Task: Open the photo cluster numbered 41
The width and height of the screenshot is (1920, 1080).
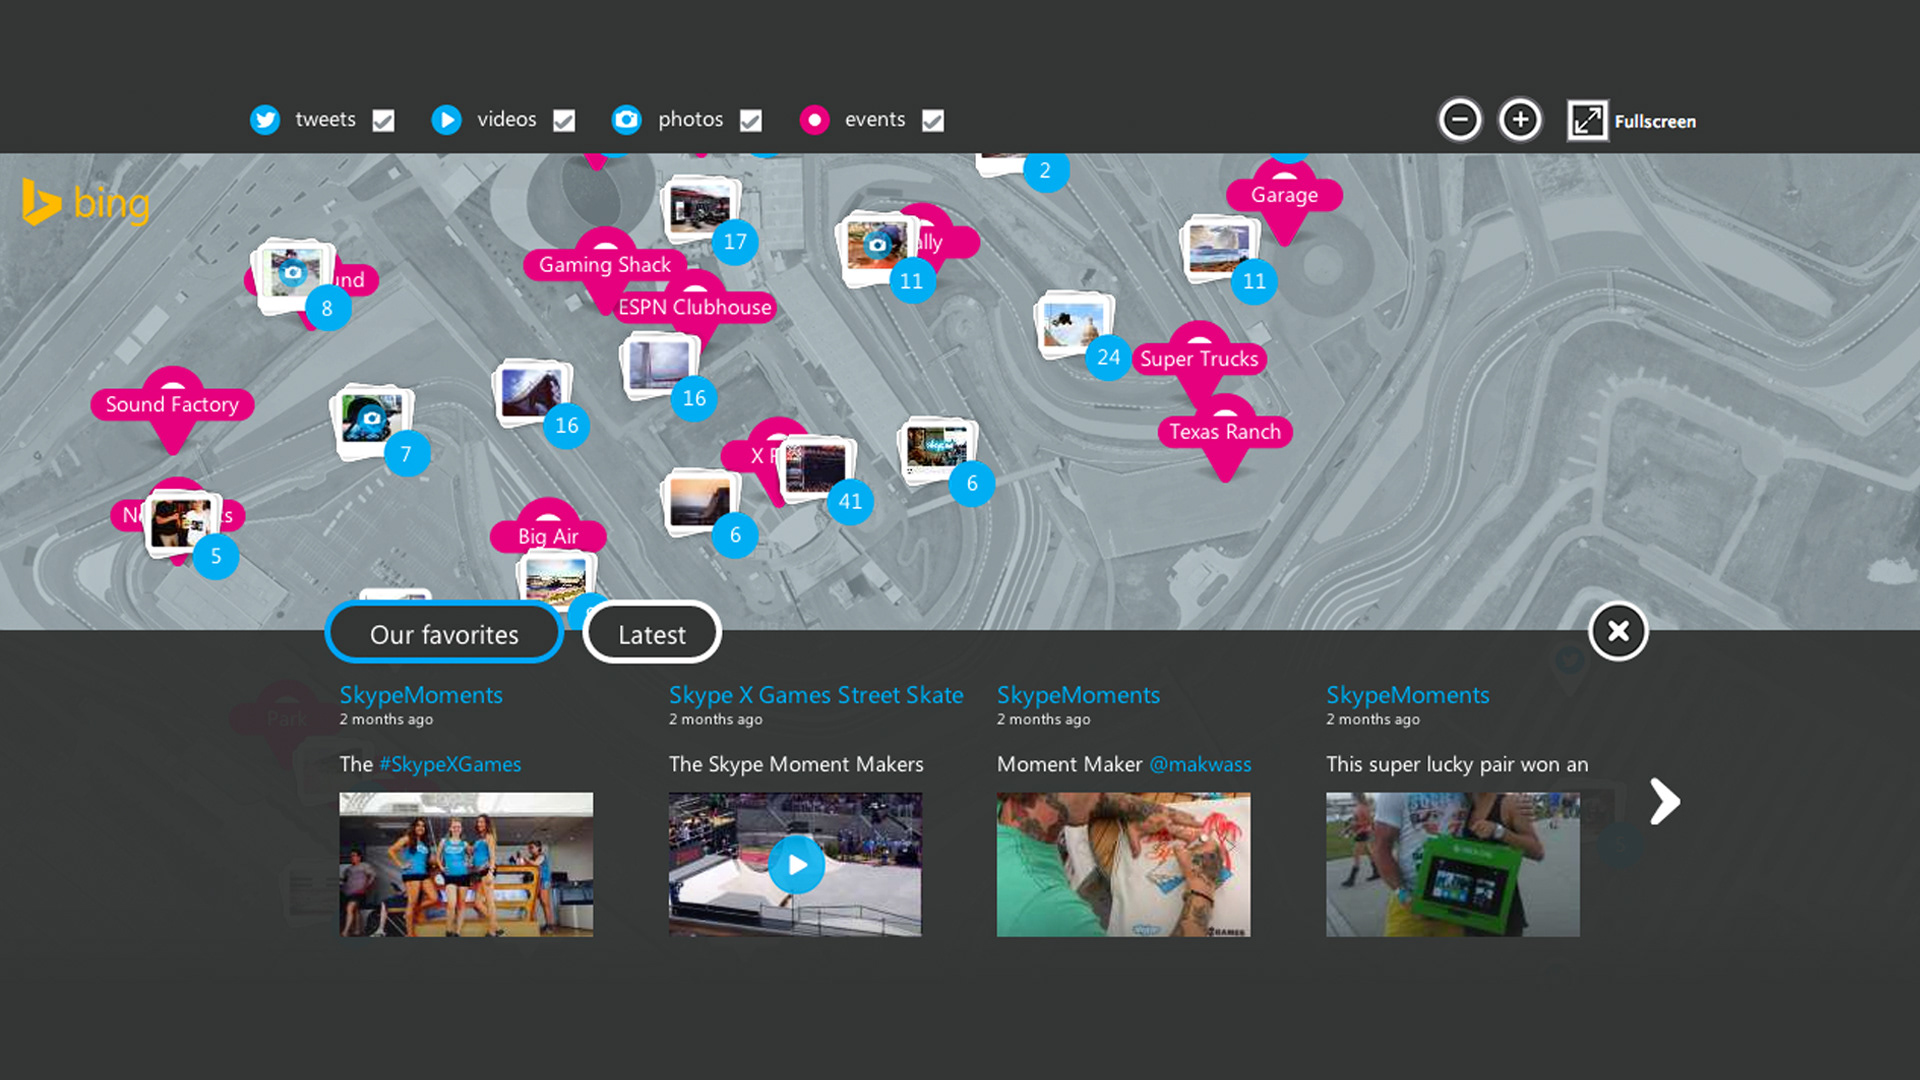Action: [x=850, y=501]
